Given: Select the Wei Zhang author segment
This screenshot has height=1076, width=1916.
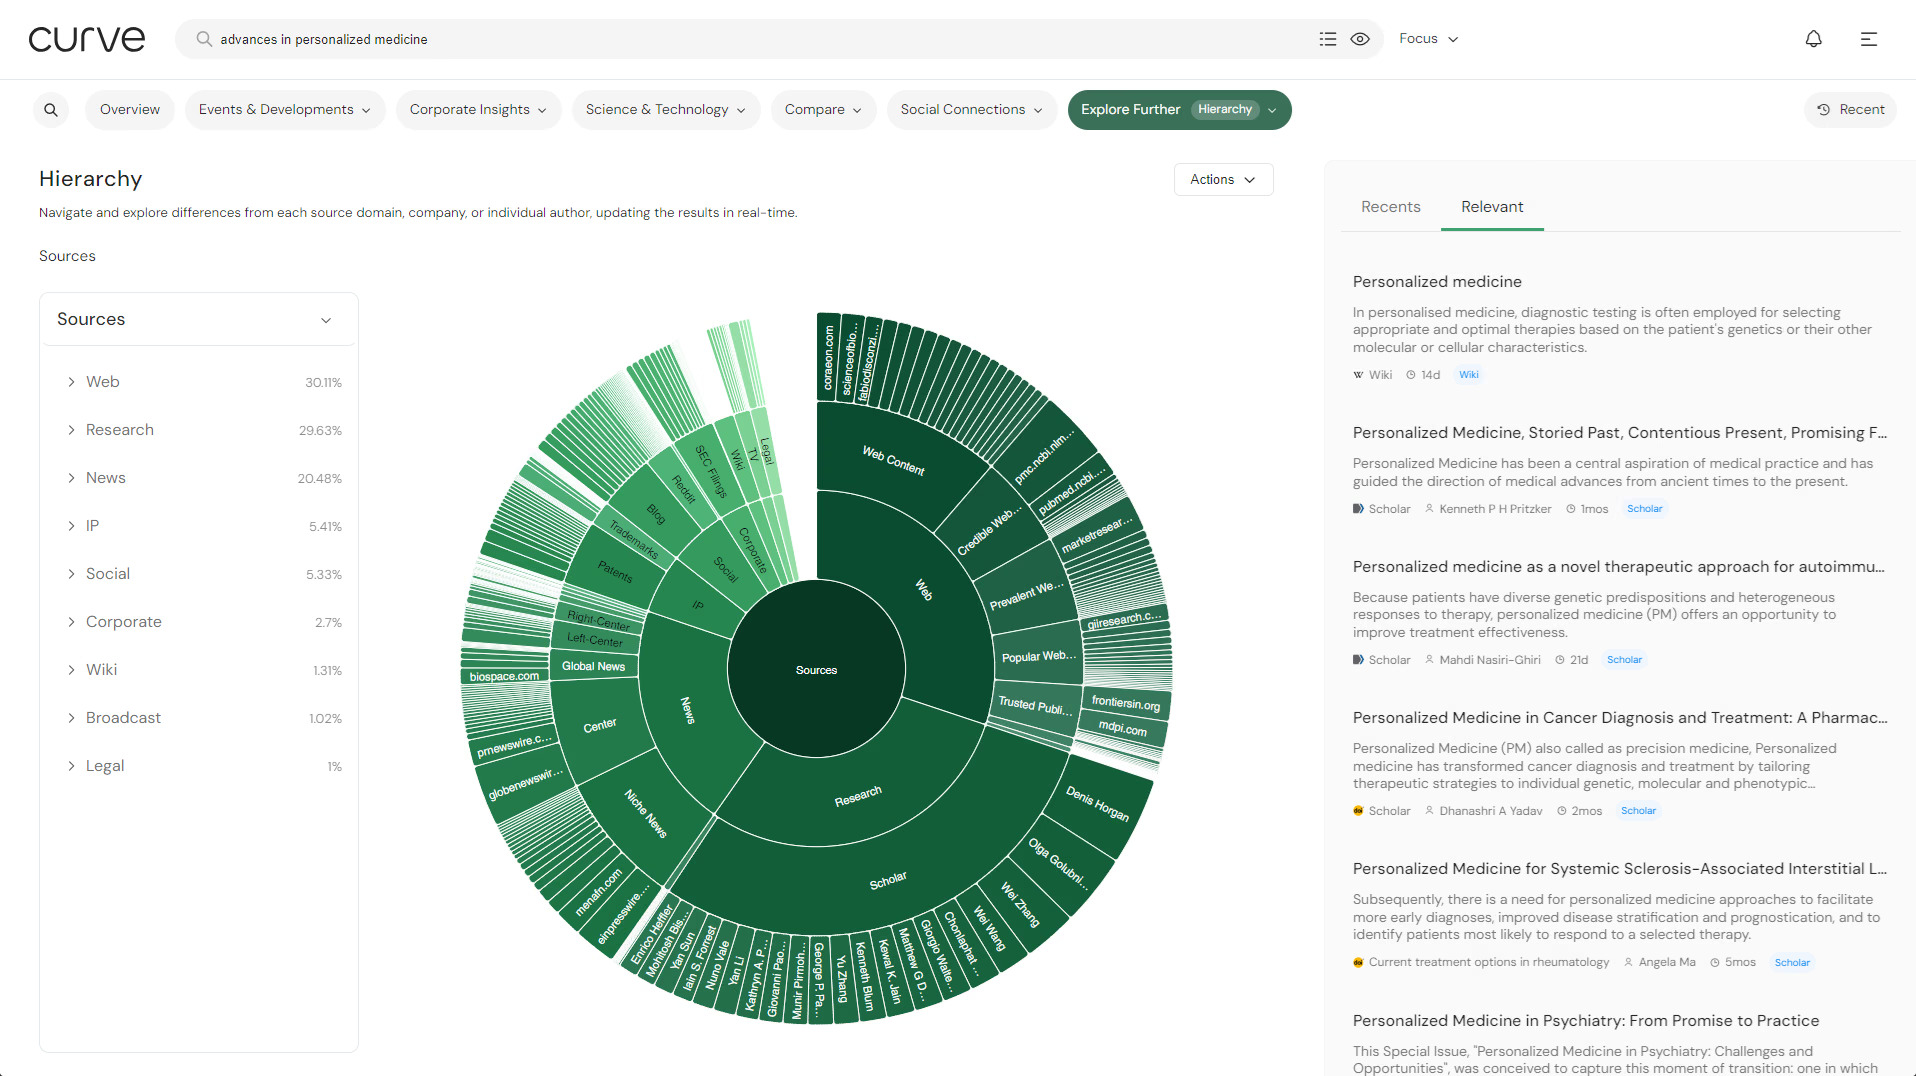Looking at the screenshot, I should point(1020,904).
